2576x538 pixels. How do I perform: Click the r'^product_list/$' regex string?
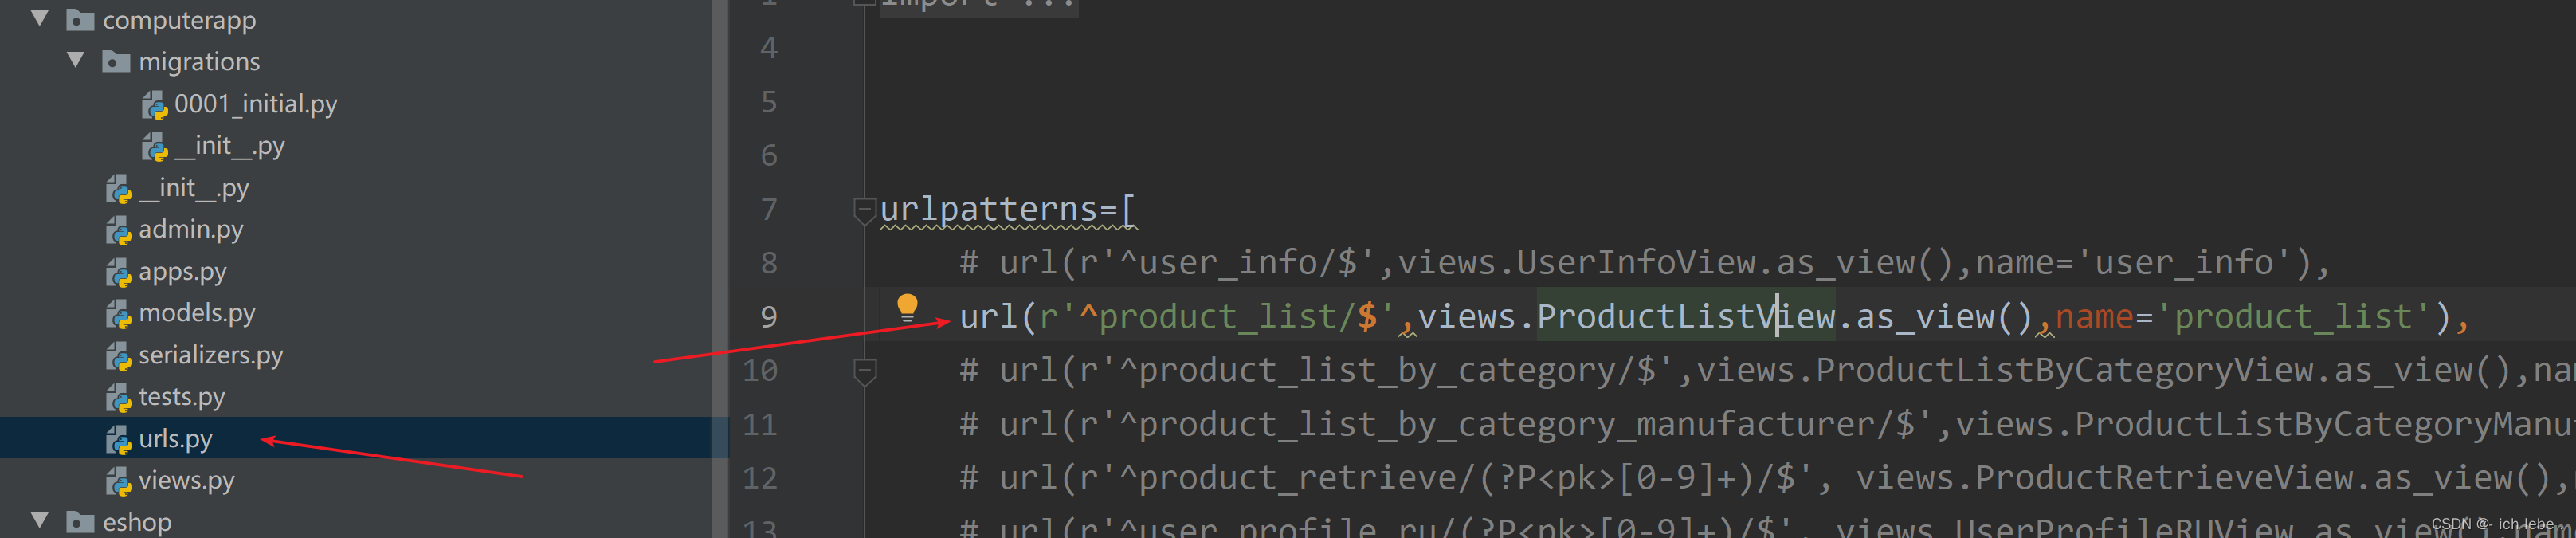[x=1217, y=316]
